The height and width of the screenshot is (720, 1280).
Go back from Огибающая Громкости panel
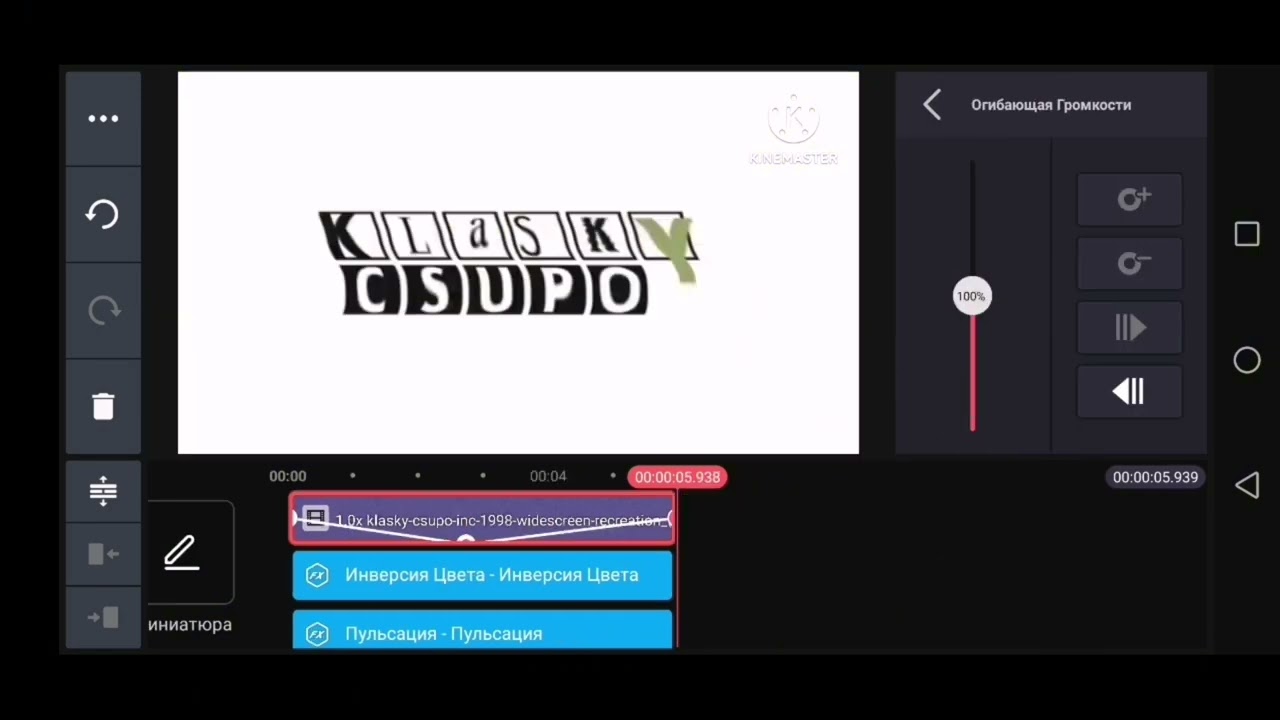(932, 105)
